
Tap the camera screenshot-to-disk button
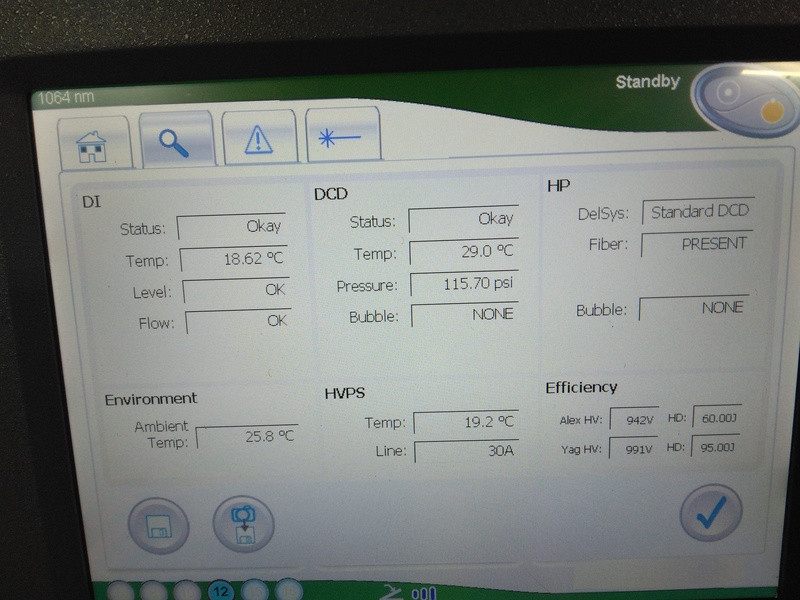243,524
